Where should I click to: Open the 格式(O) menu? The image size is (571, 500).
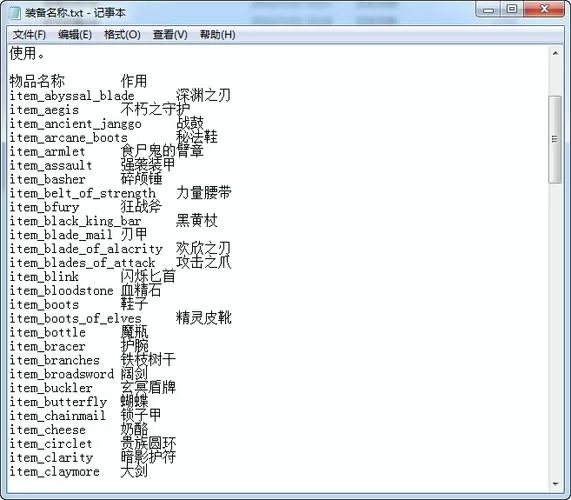(x=122, y=35)
